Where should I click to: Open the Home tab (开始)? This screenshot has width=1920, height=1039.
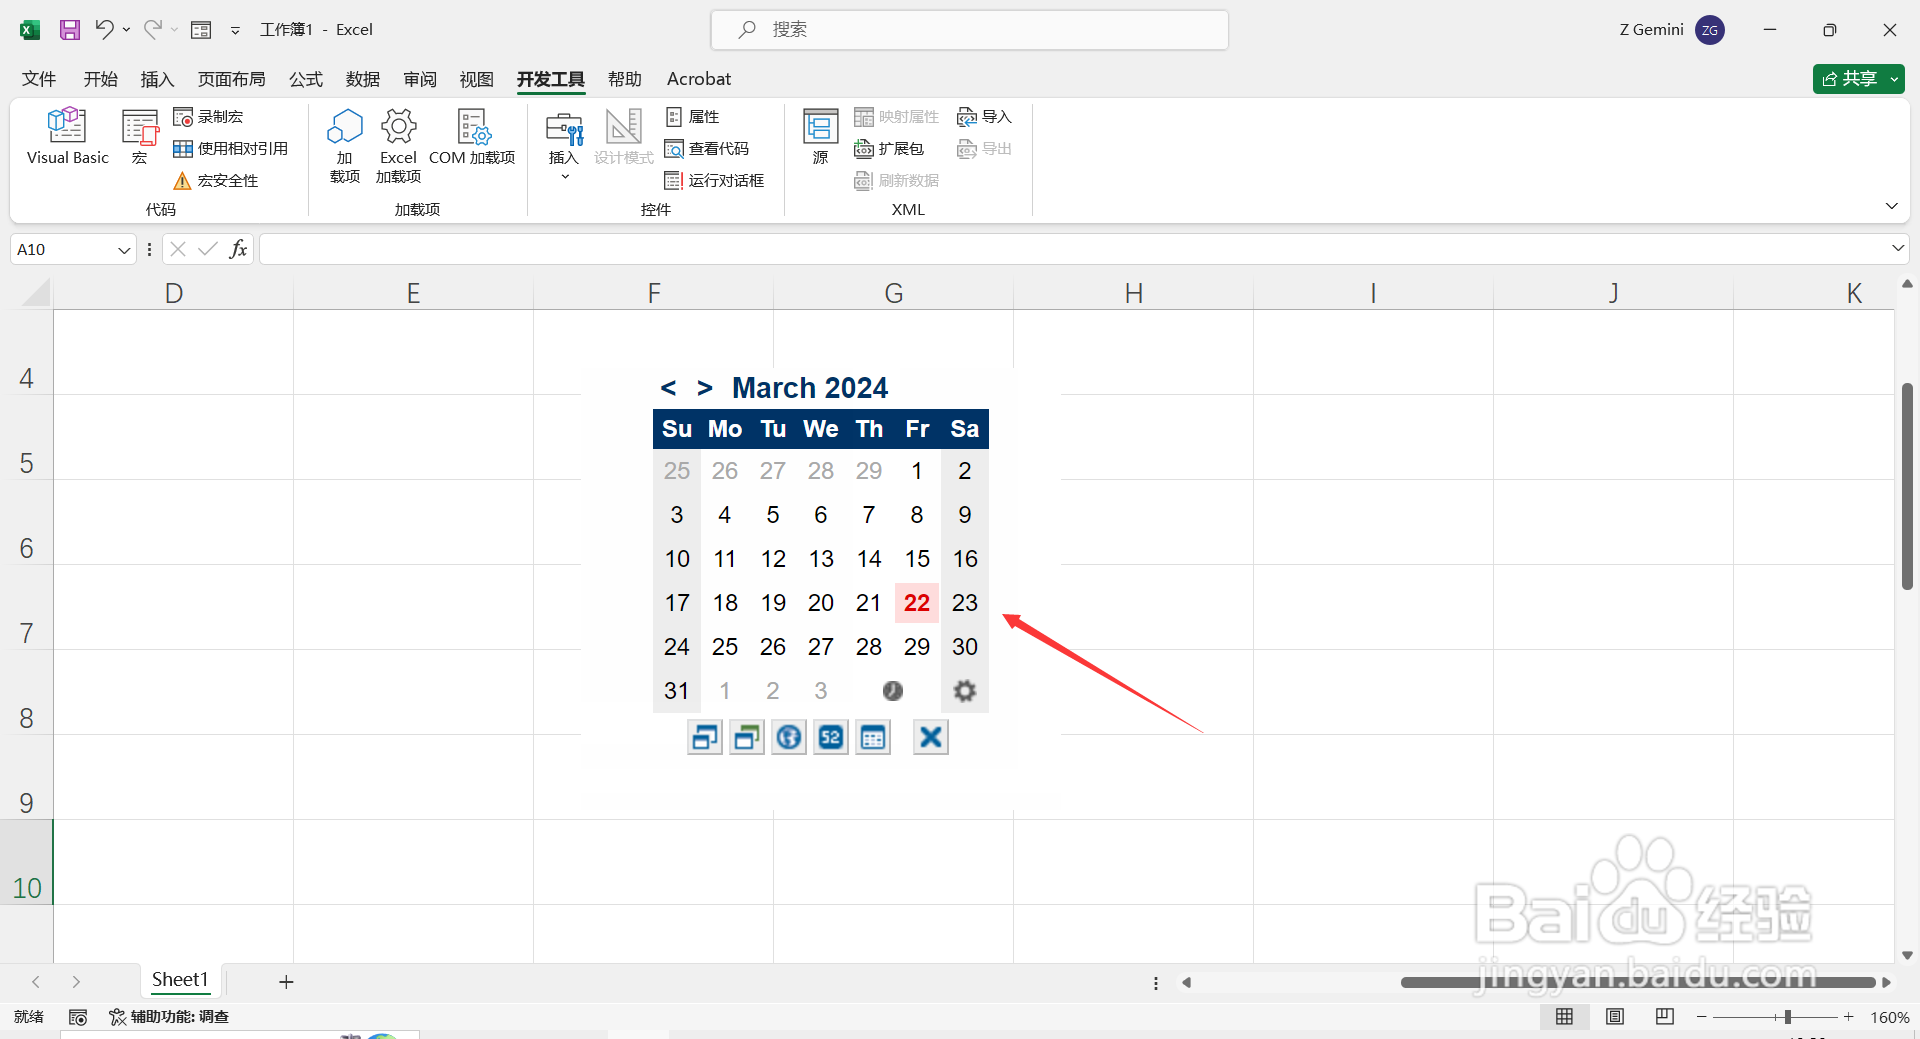coord(100,79)
